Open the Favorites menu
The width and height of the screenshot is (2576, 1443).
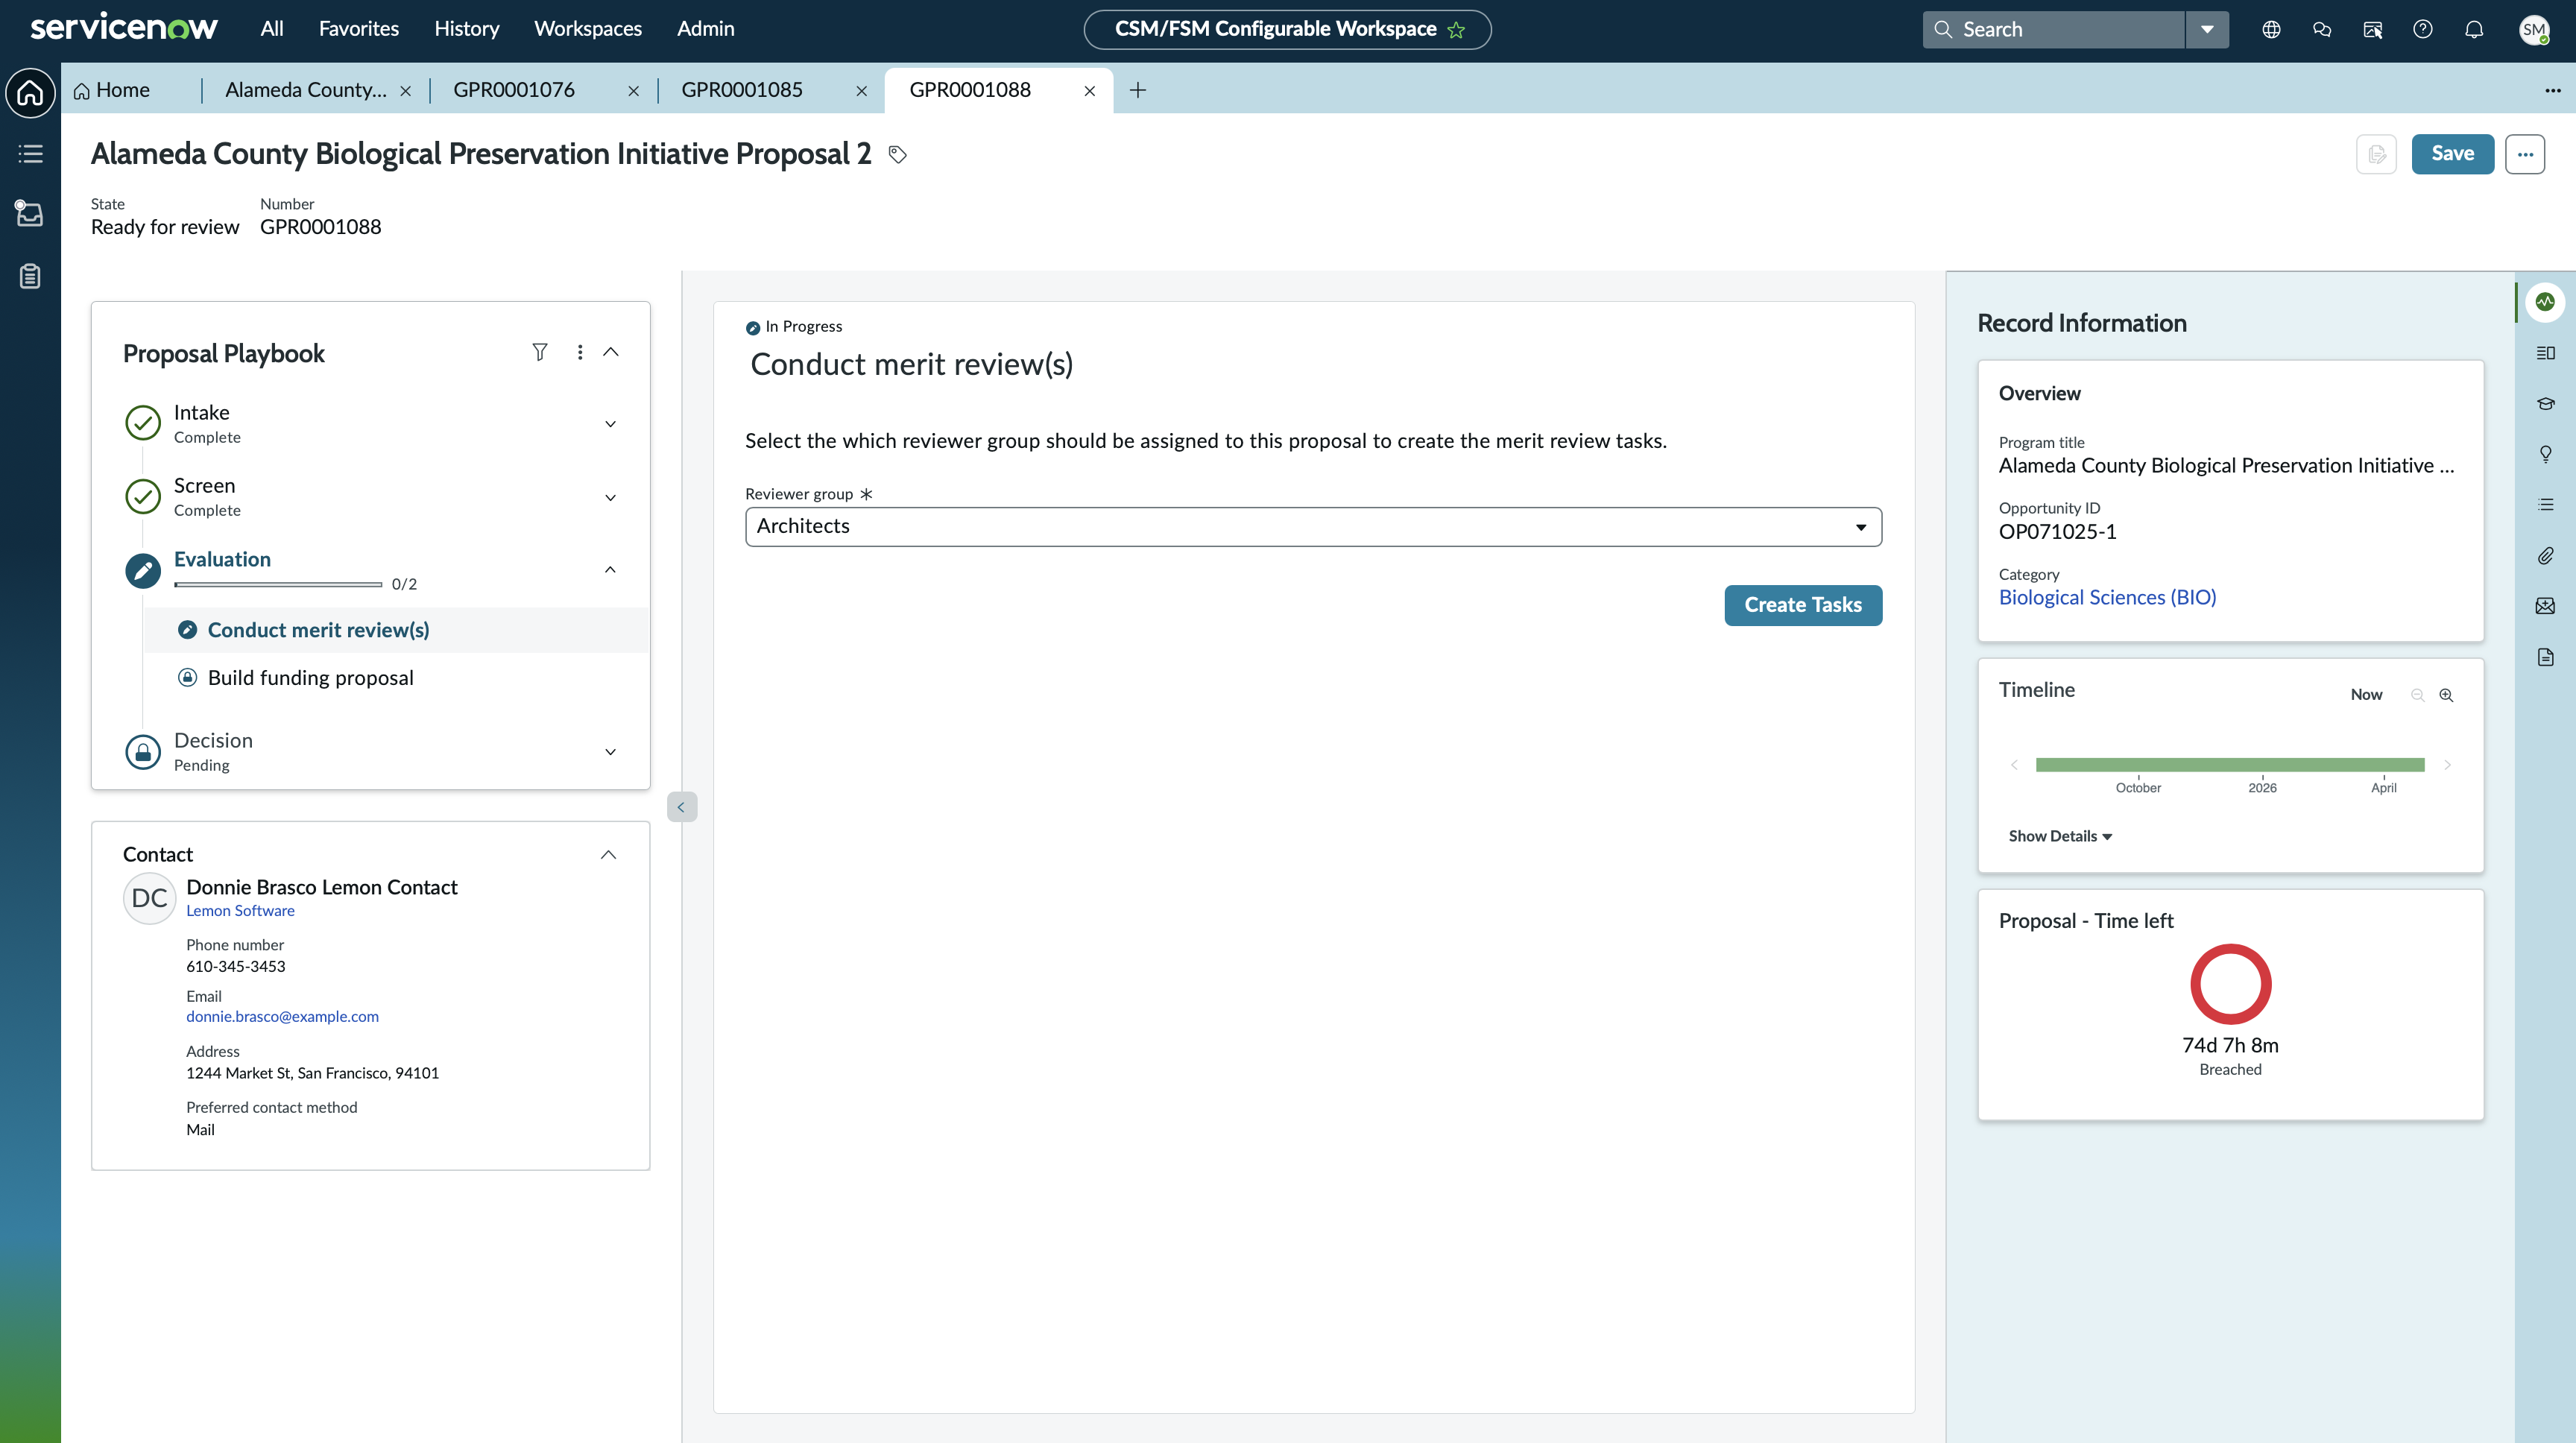pyautogui.click(x=358, y=29)
